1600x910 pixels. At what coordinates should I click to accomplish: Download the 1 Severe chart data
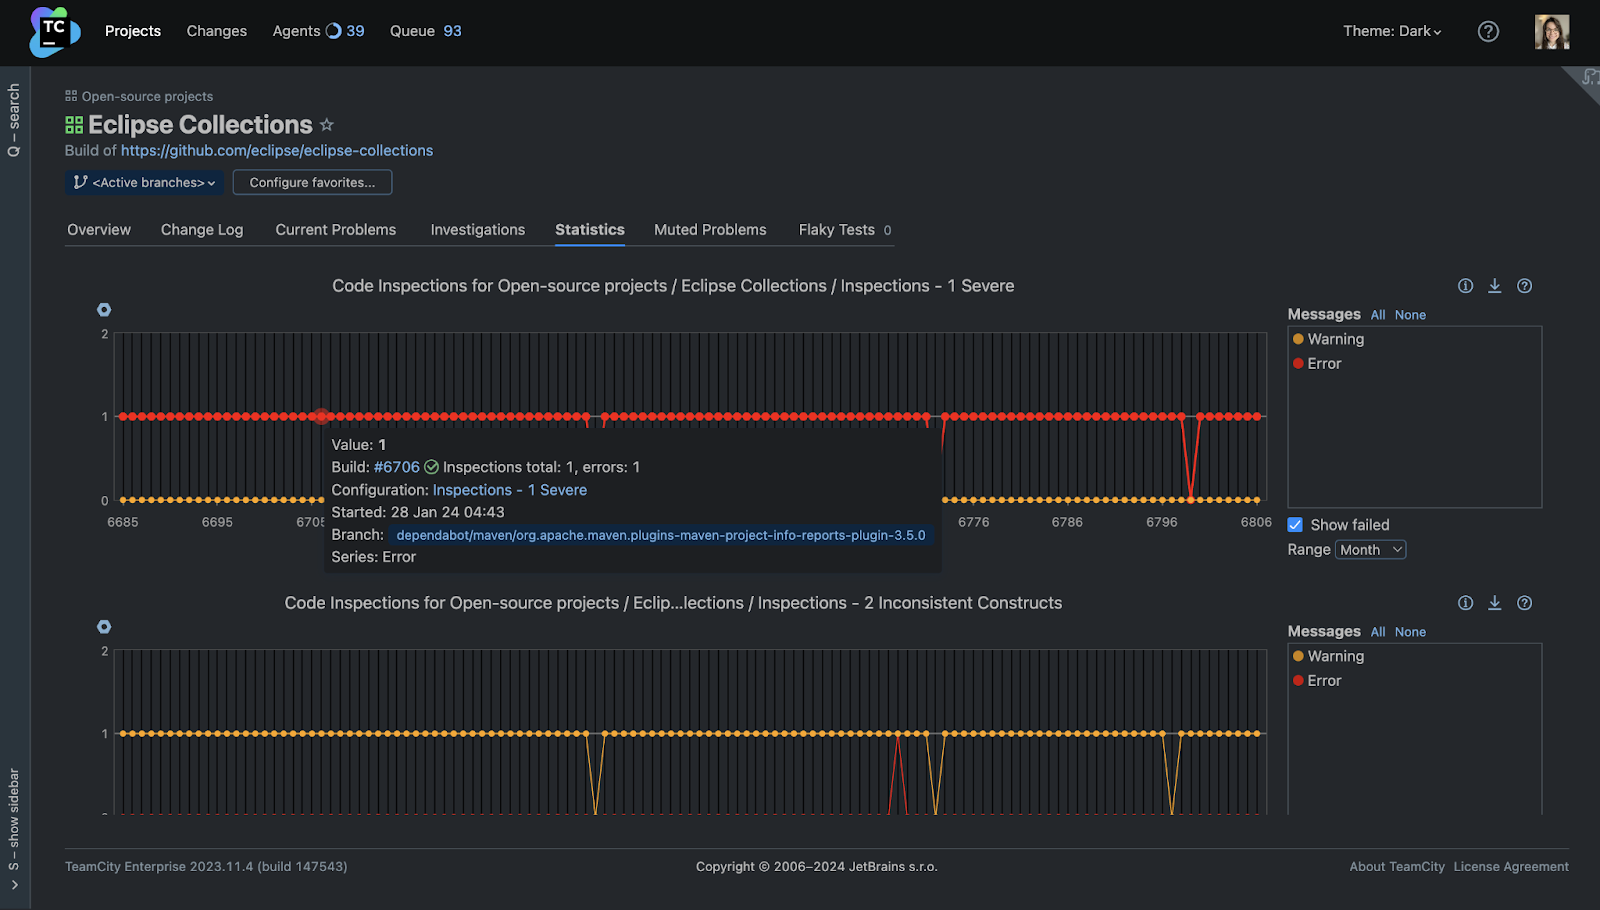point(1495,286)
